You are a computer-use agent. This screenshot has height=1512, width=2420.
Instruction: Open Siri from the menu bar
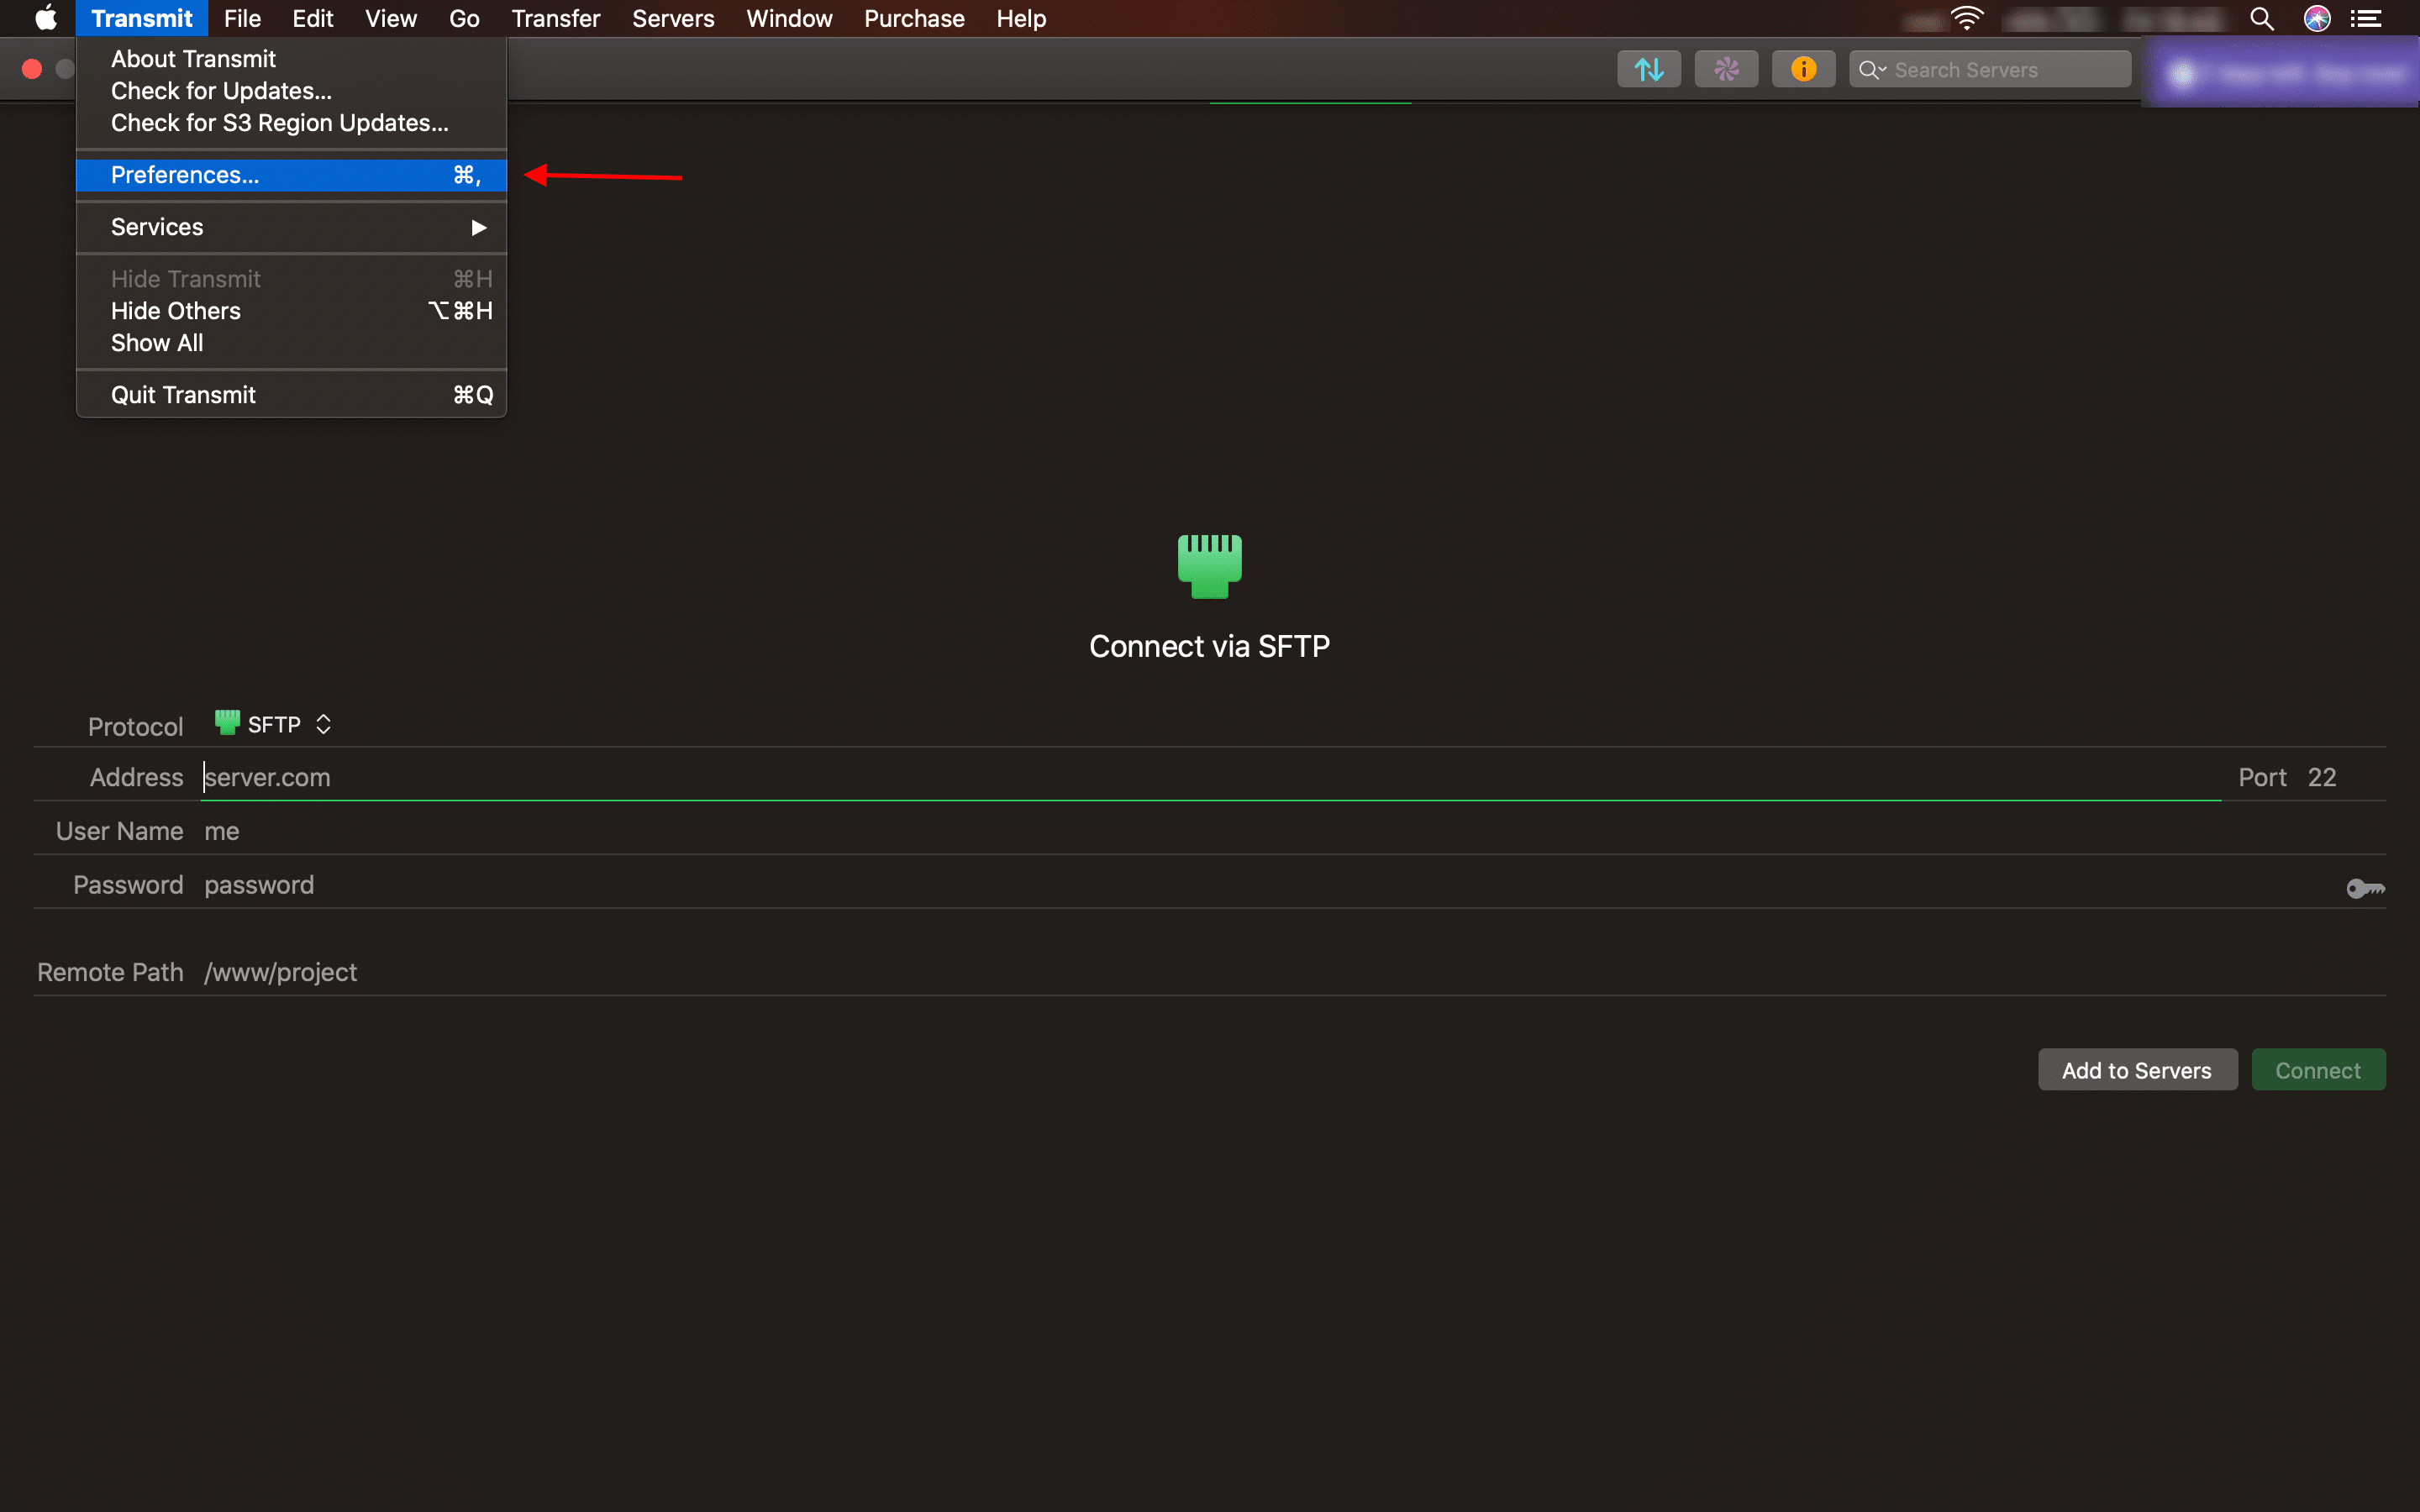coord(2317,18)
